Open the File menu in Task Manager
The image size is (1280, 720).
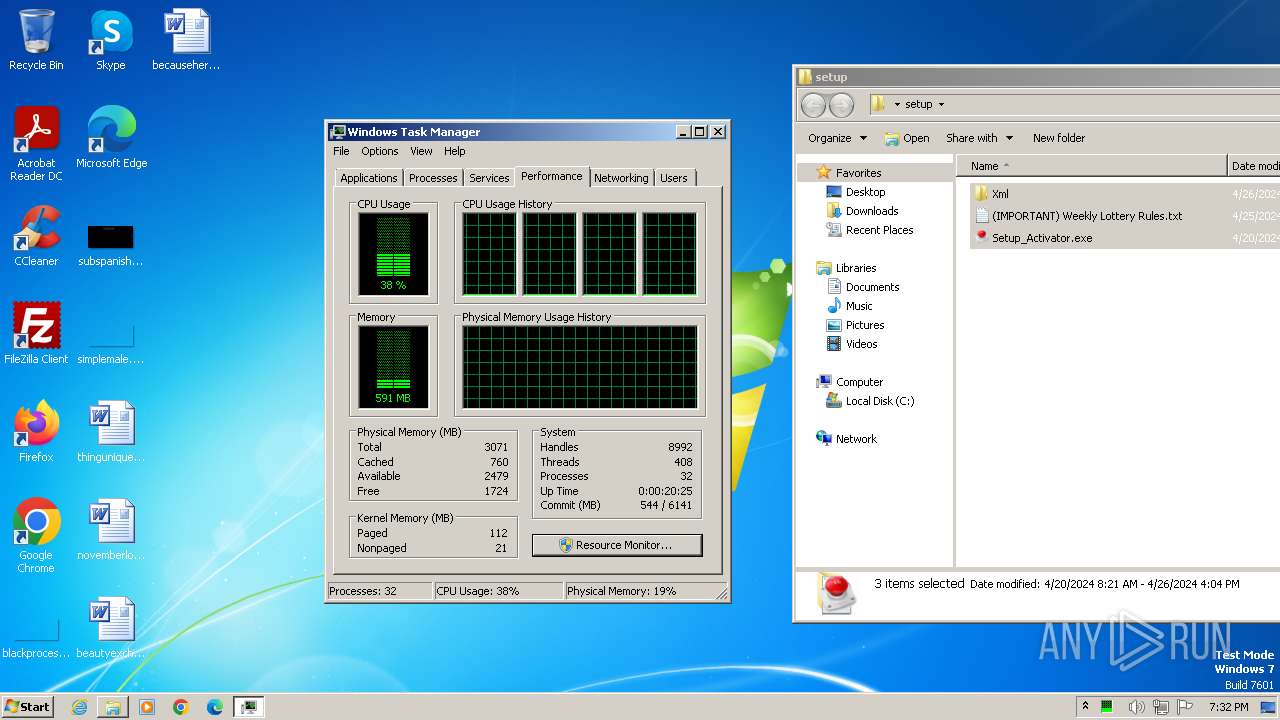point(341,151)
